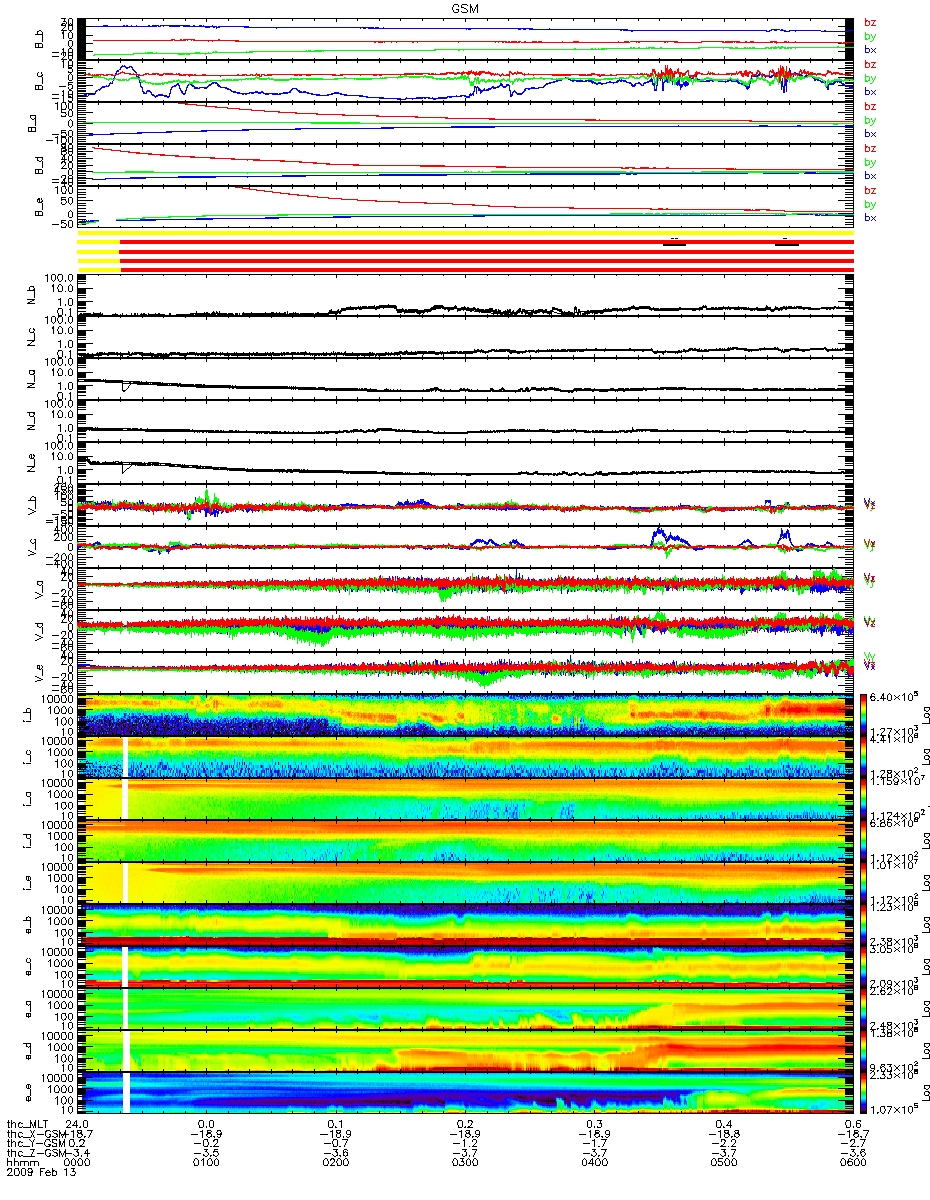Click the 0000 time tick label
The width and height of the screenshot is (930, 1200).
pos(77,1163)
